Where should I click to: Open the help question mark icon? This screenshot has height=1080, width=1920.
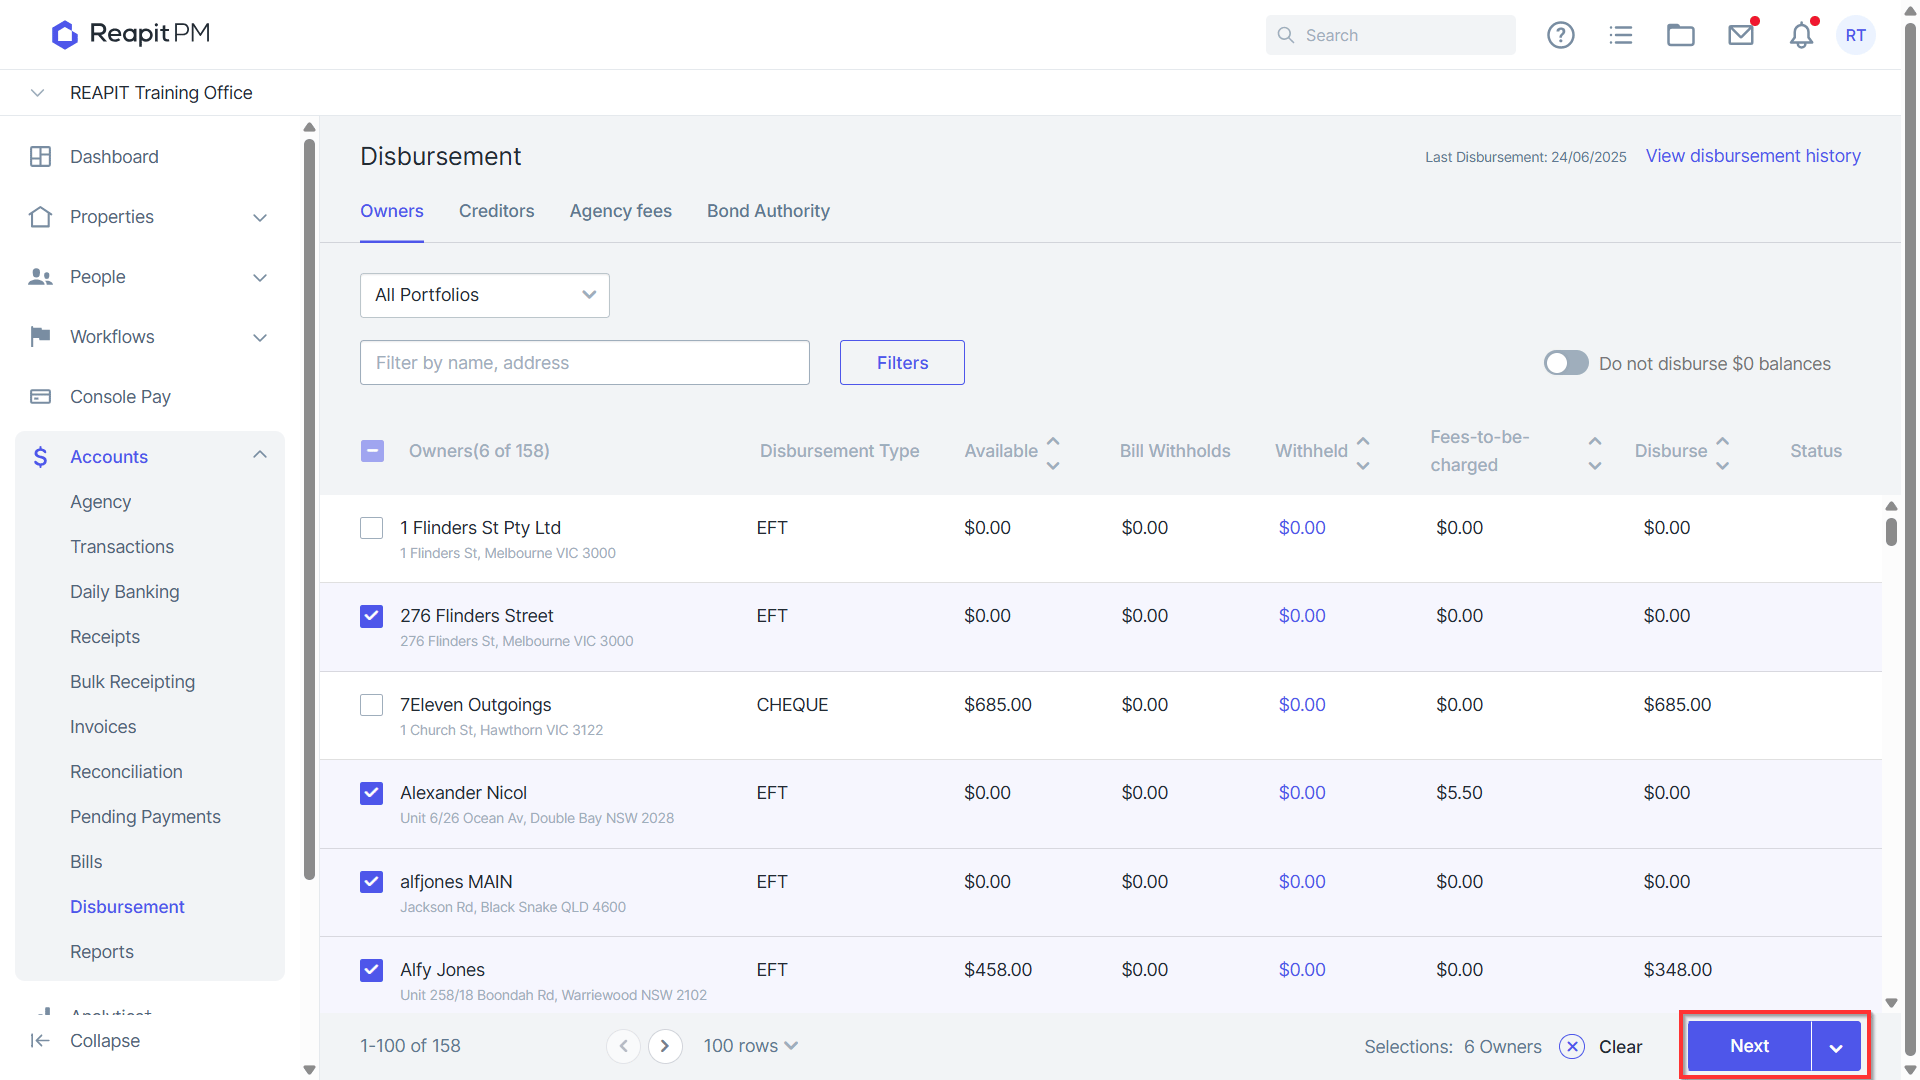pos(1560,35)
